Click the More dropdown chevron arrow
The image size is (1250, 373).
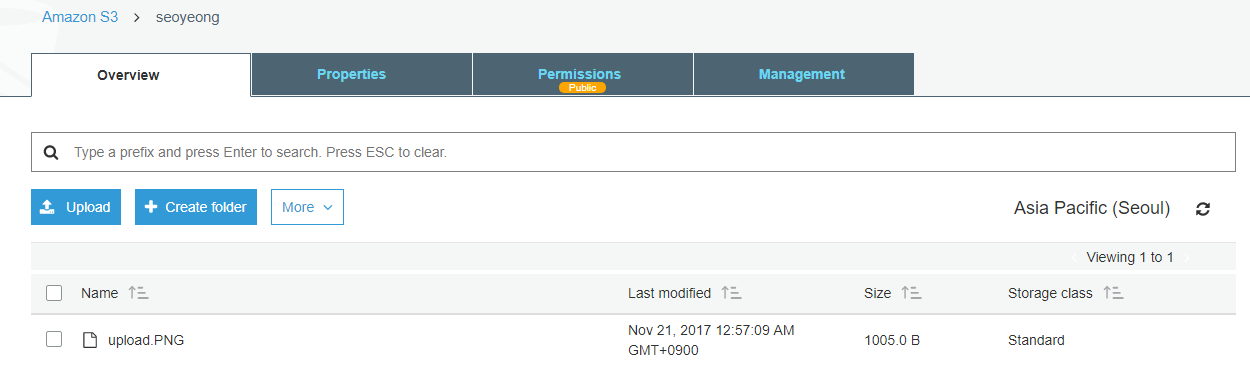(327, 208)
